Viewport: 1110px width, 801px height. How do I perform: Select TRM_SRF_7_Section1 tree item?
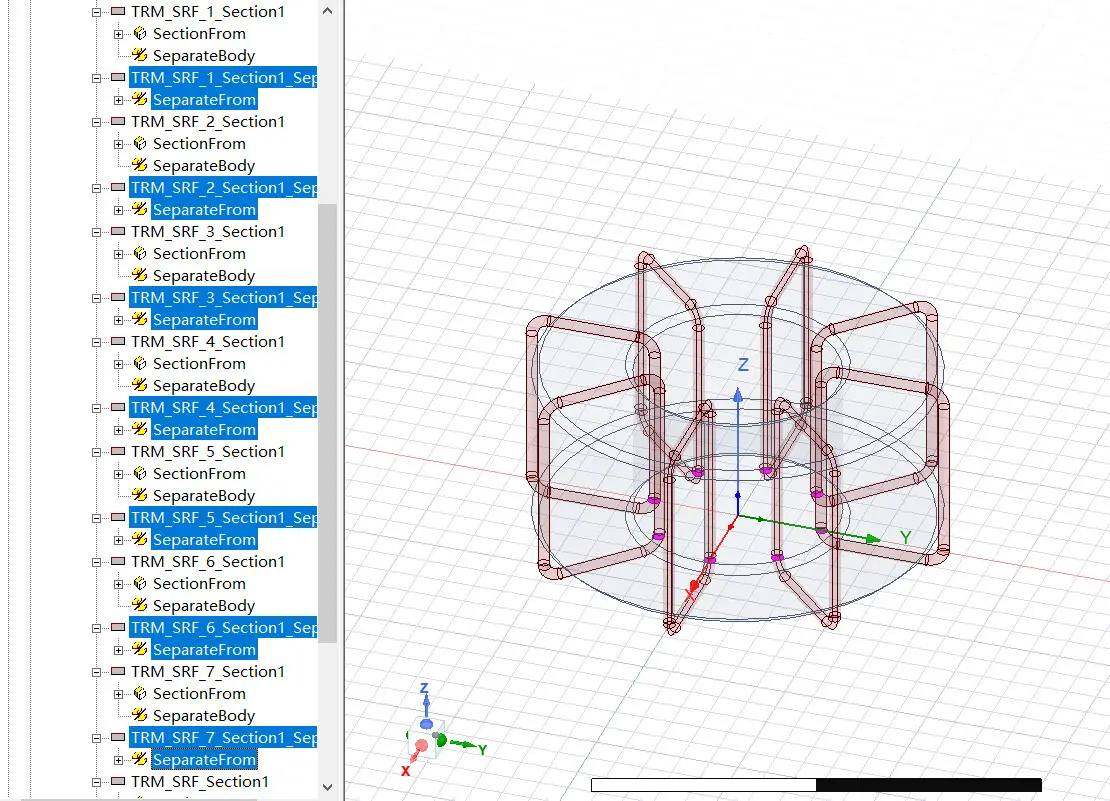[208, 672]
